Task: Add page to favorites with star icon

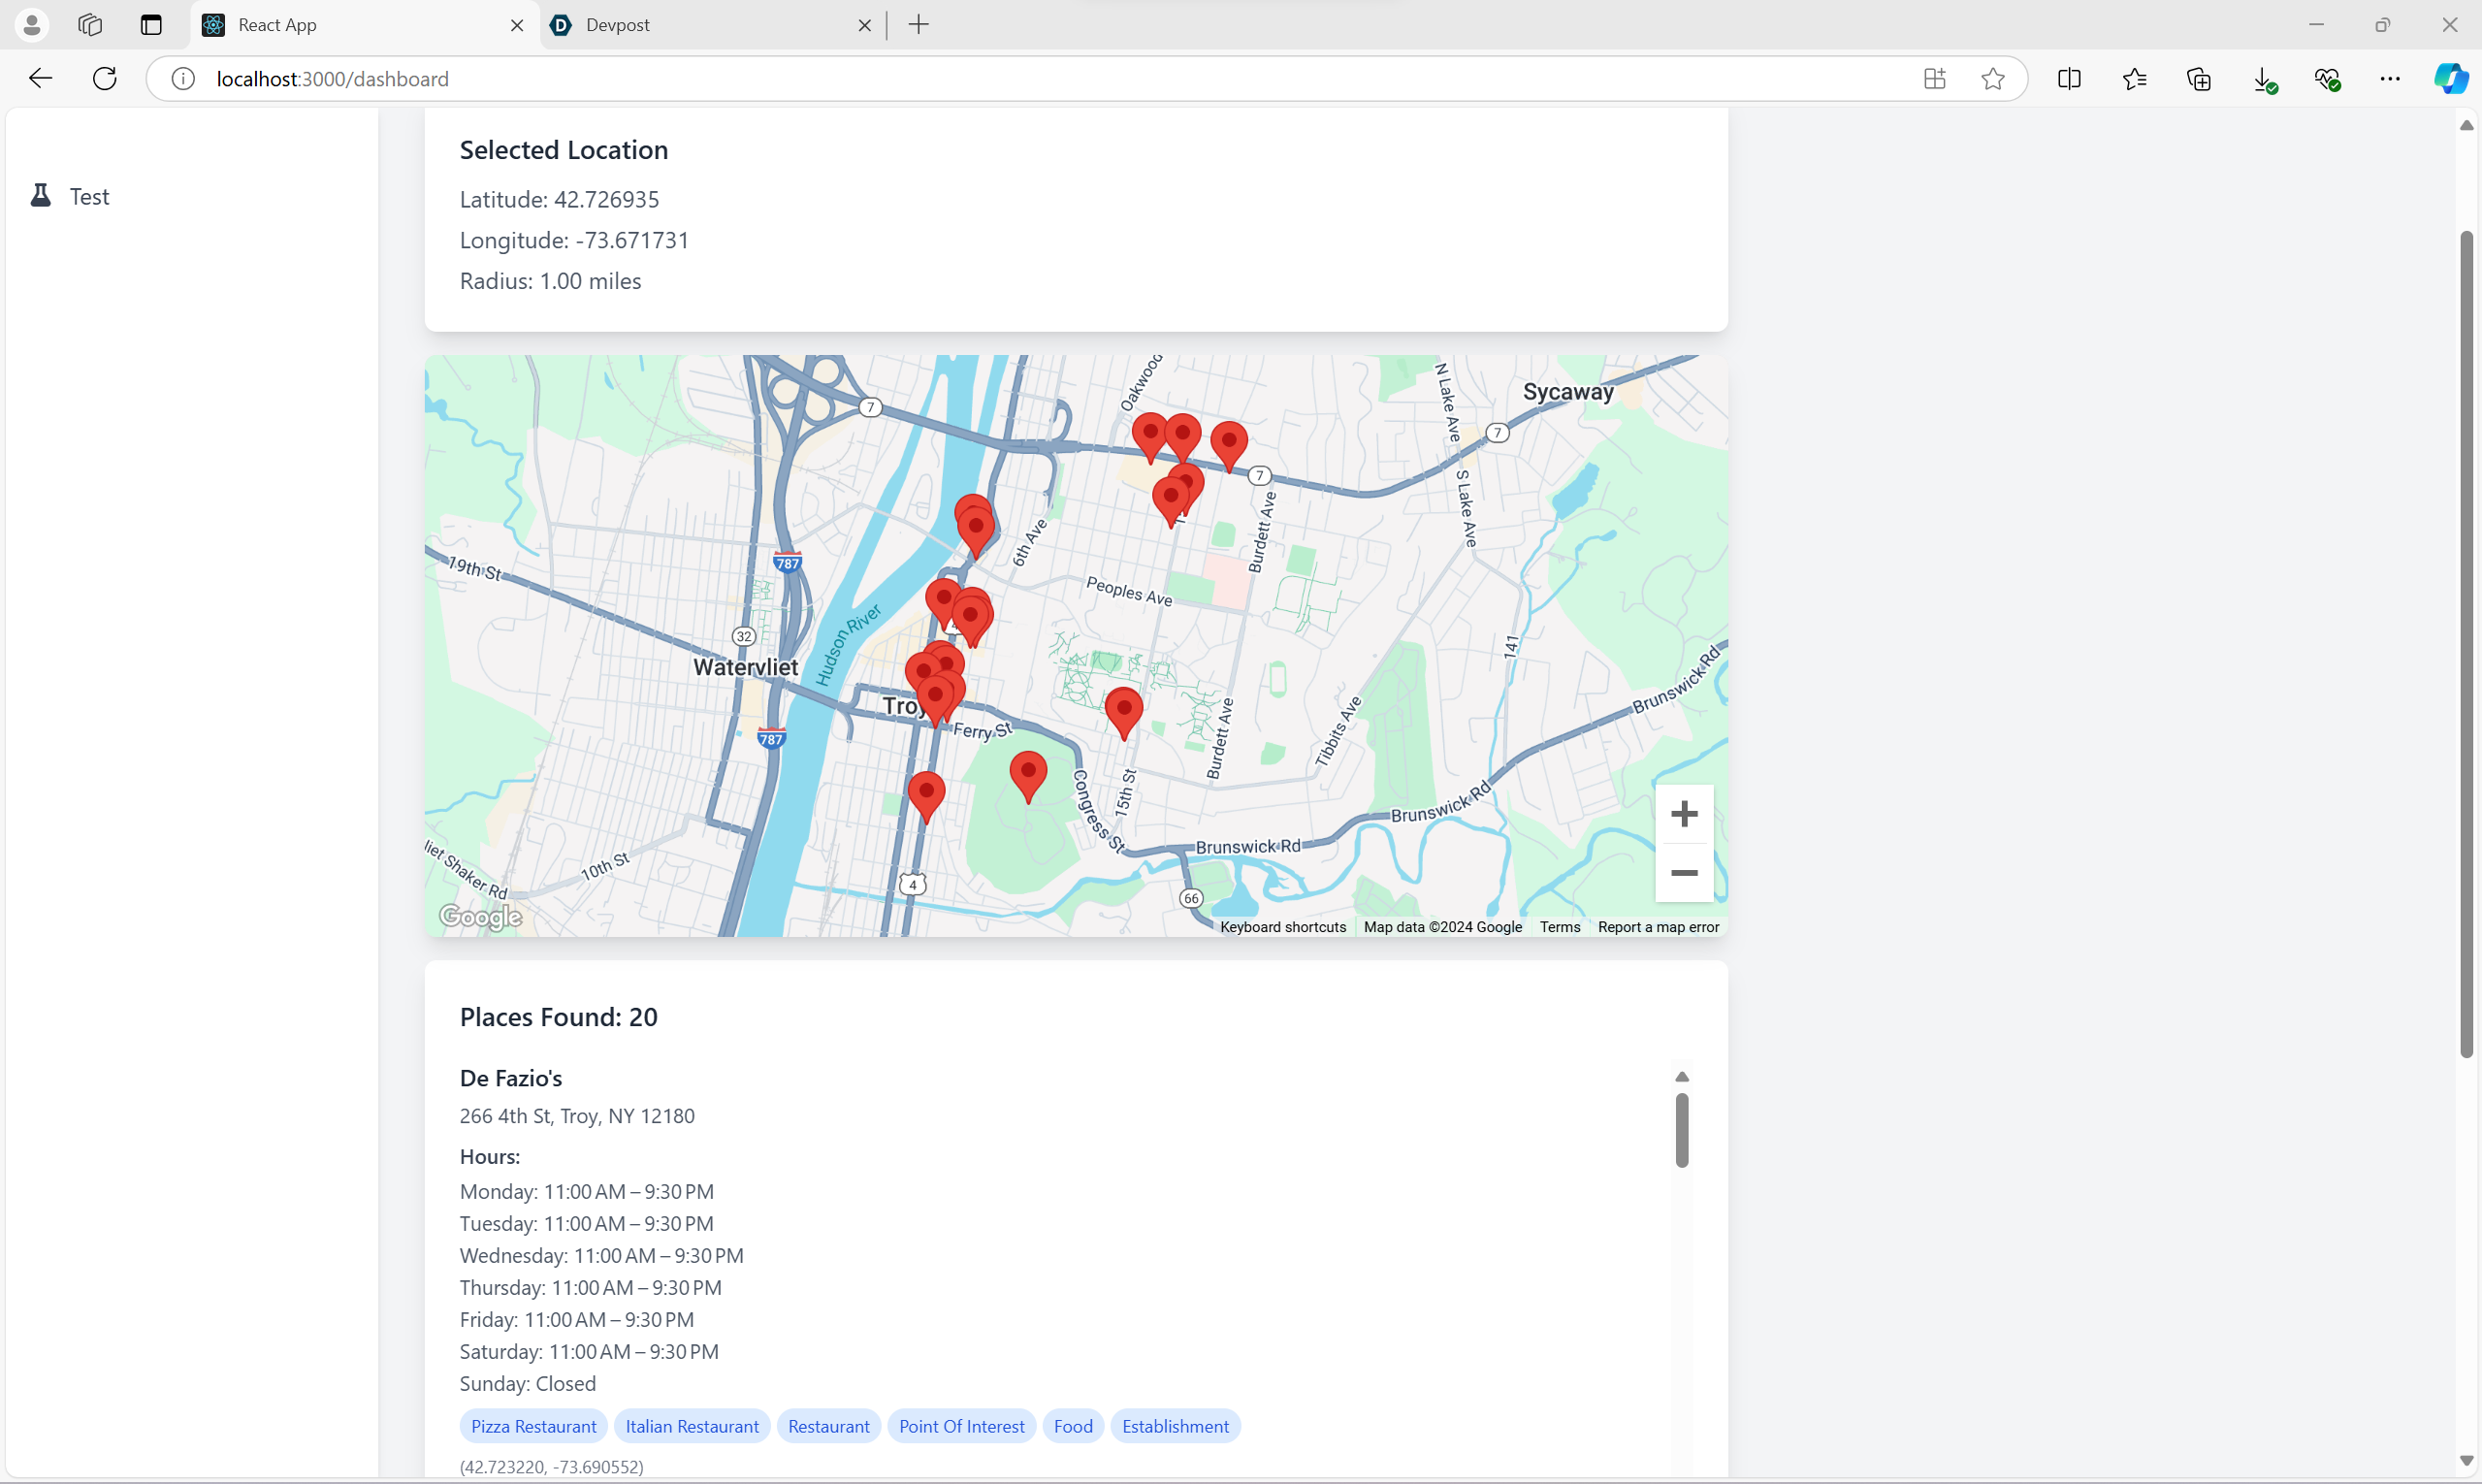Action: point(1992,79)
